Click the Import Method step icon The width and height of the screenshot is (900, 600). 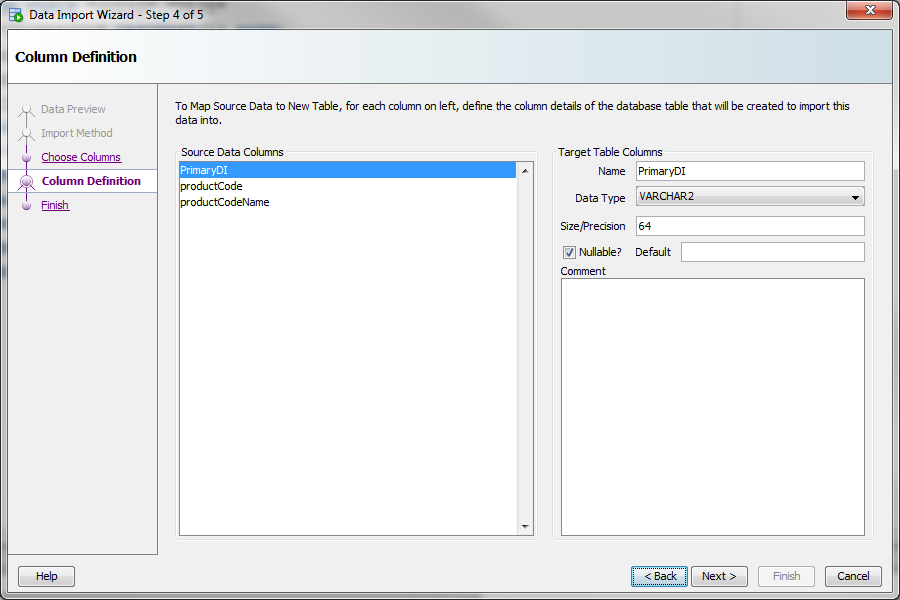click(26, 134)
